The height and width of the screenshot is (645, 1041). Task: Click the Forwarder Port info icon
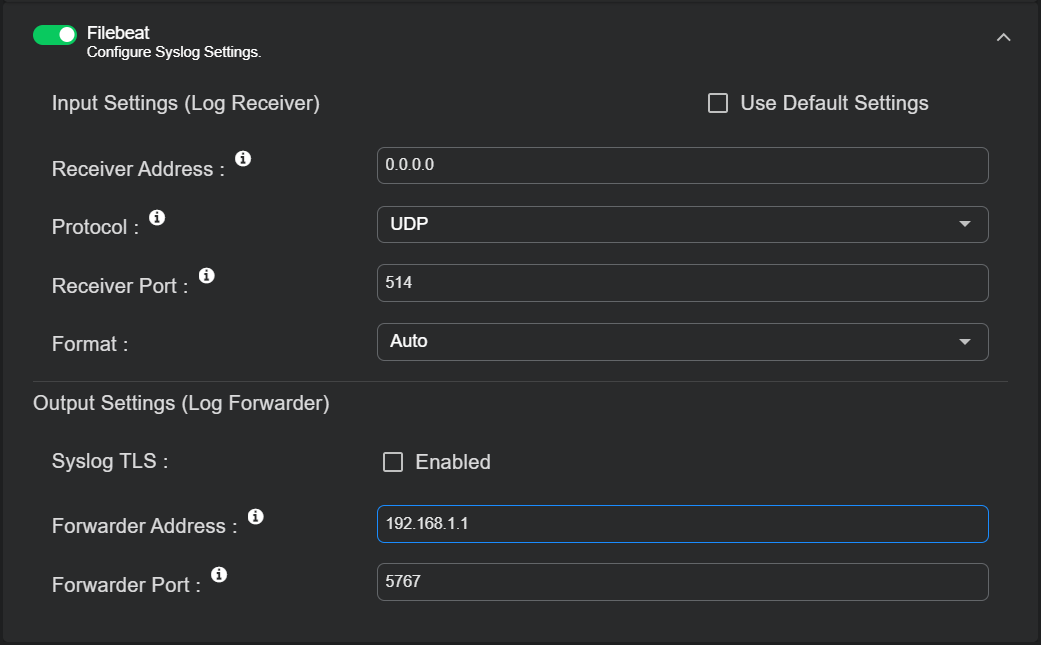[219, 574]
